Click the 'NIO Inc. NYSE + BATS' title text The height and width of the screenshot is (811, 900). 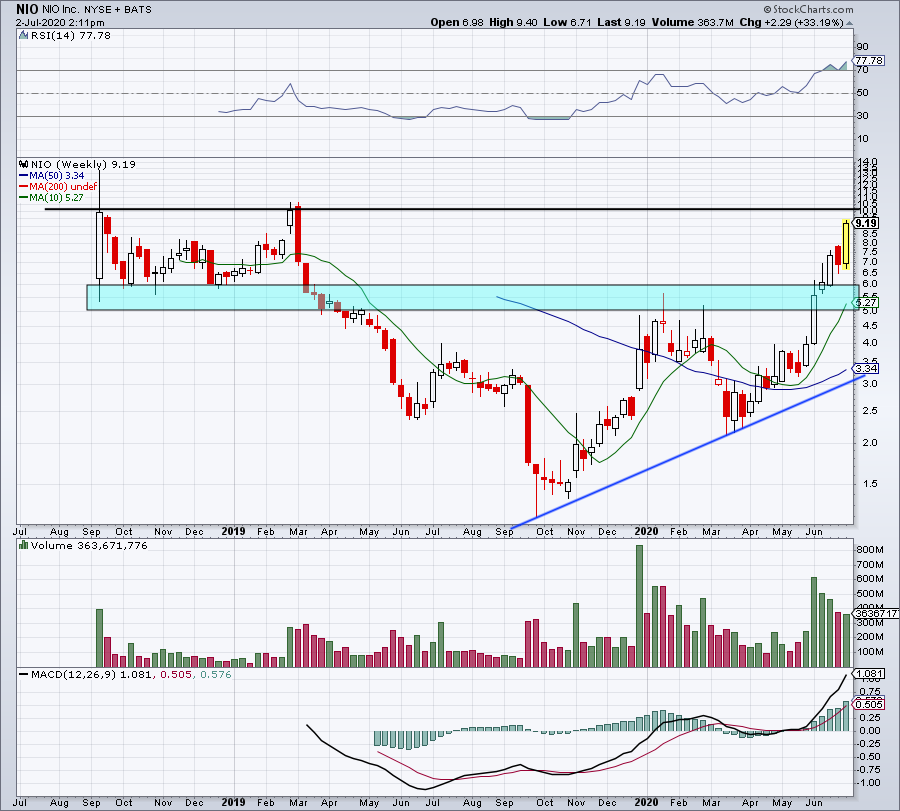(x=95, y=10)
